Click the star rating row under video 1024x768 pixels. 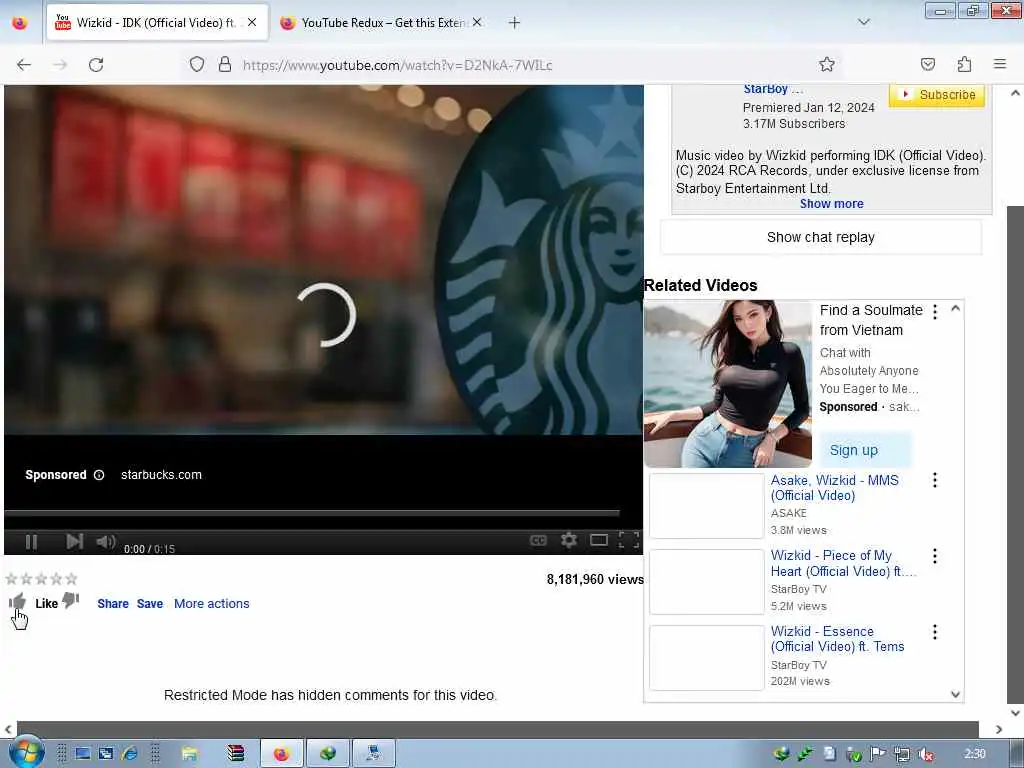click(41, 579)
